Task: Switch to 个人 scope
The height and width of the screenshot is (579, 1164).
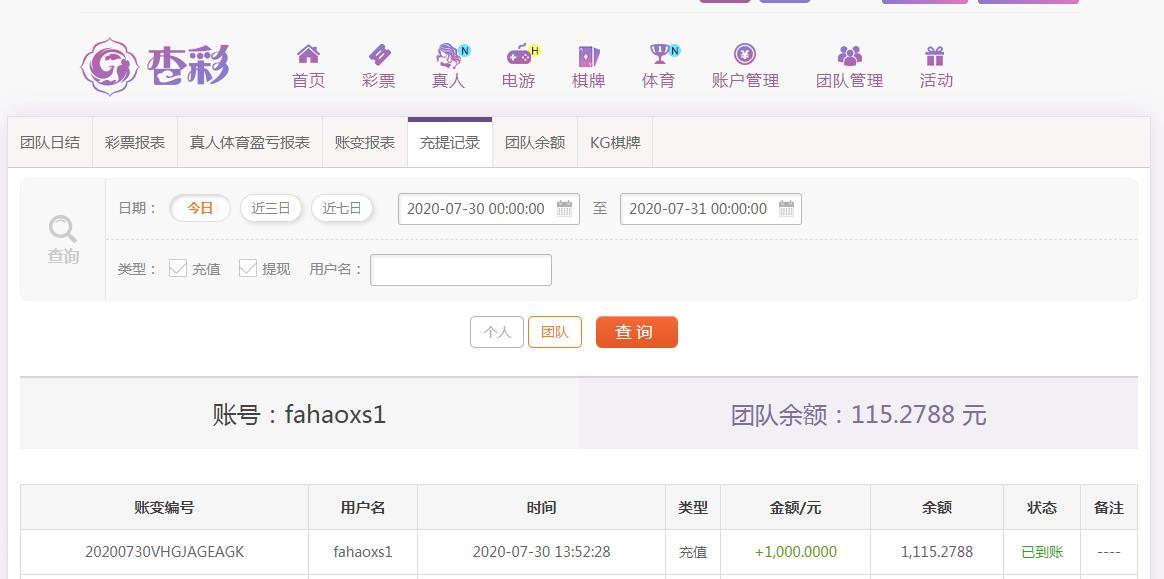Action: click(497, 332)
